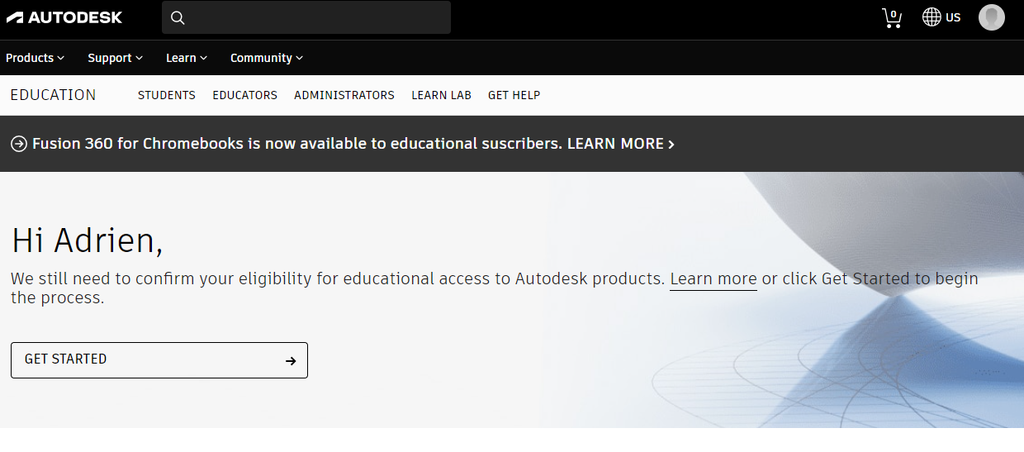This screenshot has width=1024, height=452.
Task: Open the shopping cart
Action: click(892, 18)
